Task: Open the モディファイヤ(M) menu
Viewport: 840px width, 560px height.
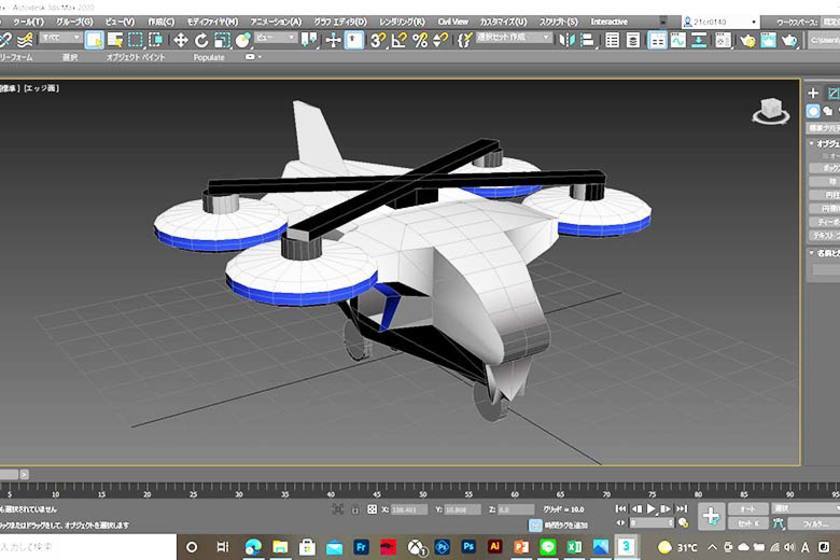Action: (210, 21)
